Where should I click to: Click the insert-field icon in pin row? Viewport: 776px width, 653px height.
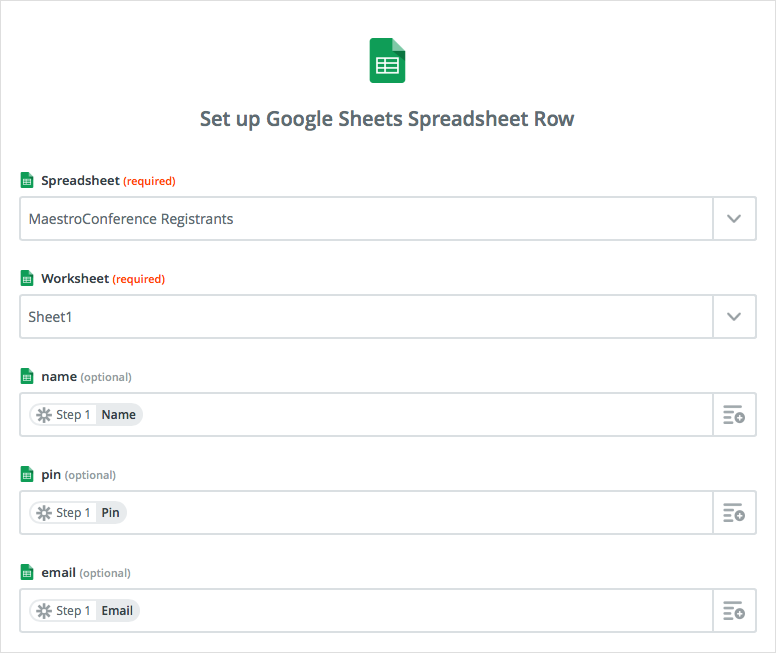point(734,513)
